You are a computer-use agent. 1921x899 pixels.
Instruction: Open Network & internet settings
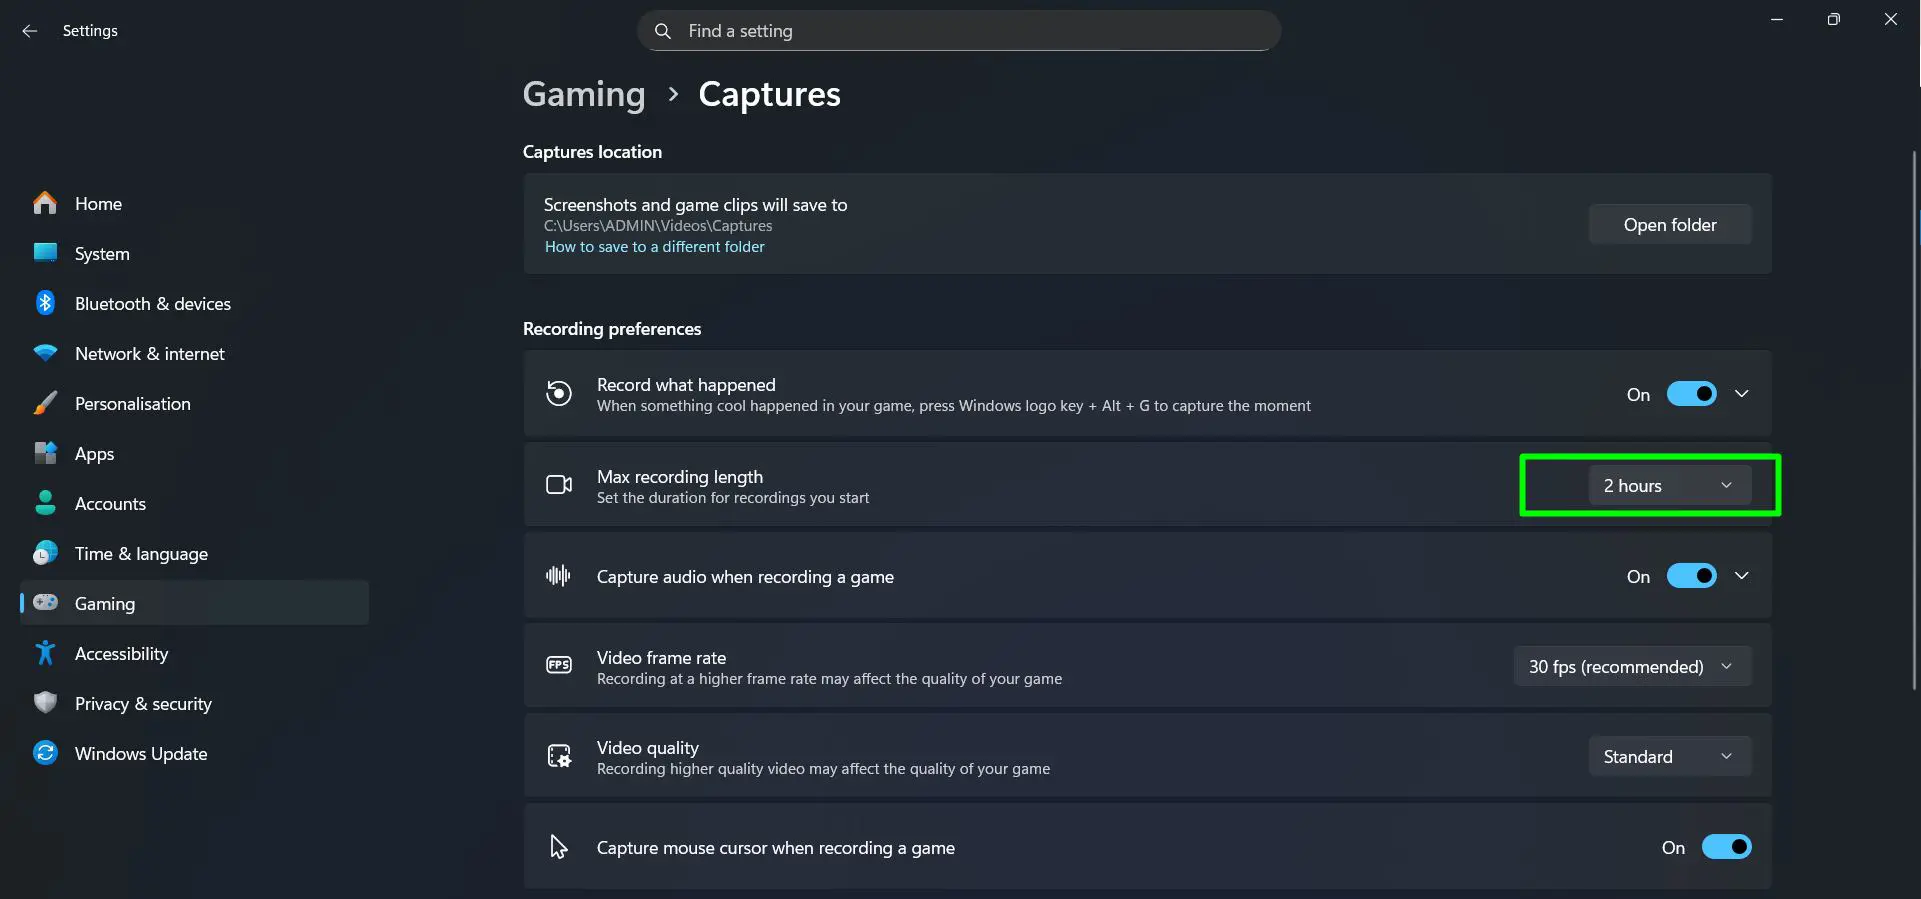click(149, 353)
